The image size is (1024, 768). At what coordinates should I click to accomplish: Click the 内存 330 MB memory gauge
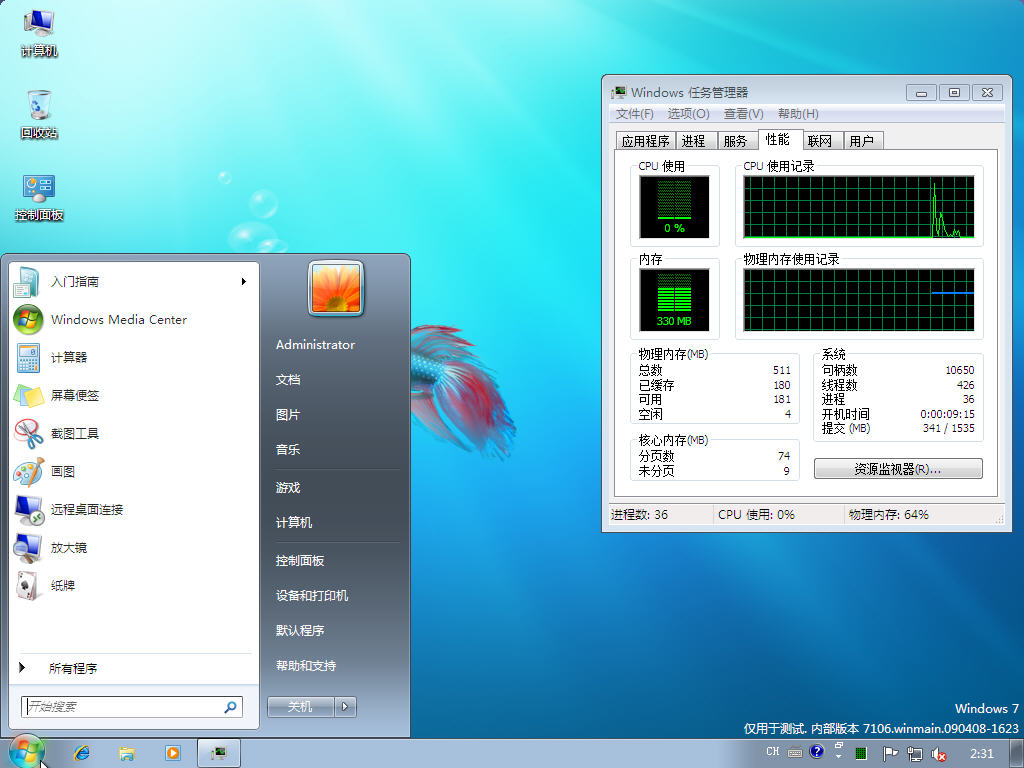click(674, 300)
